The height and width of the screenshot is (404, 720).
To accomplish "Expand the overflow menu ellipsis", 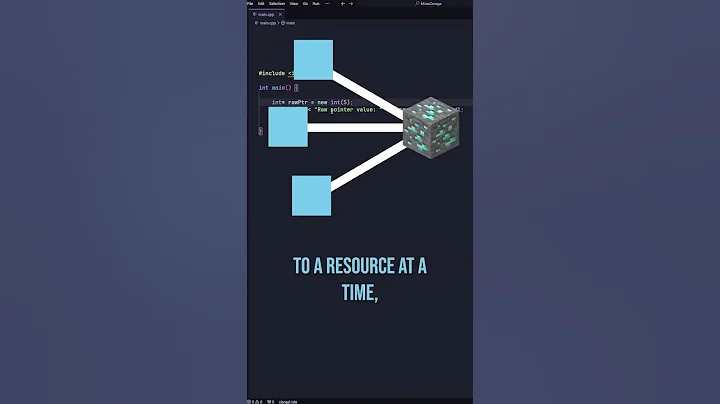I will click(327, 4).
